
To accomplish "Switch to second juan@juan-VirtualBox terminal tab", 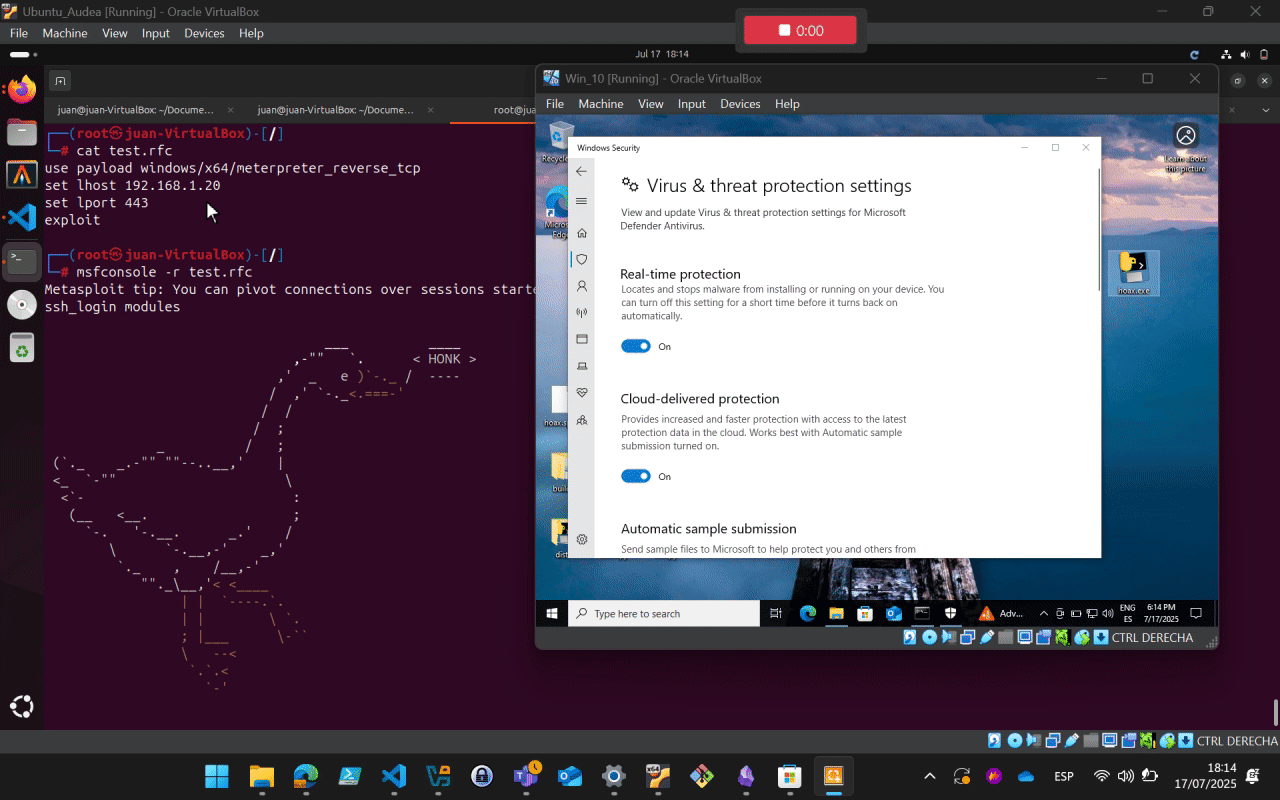I will point(335,110).
